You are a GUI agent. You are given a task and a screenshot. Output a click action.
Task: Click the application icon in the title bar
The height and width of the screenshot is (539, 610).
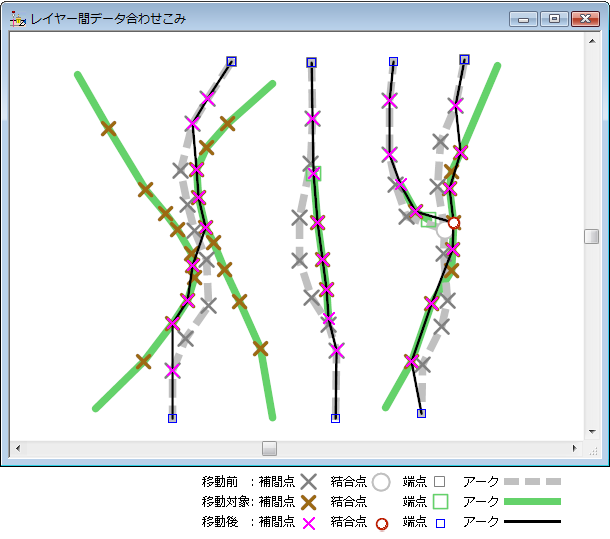pos(18,19)
